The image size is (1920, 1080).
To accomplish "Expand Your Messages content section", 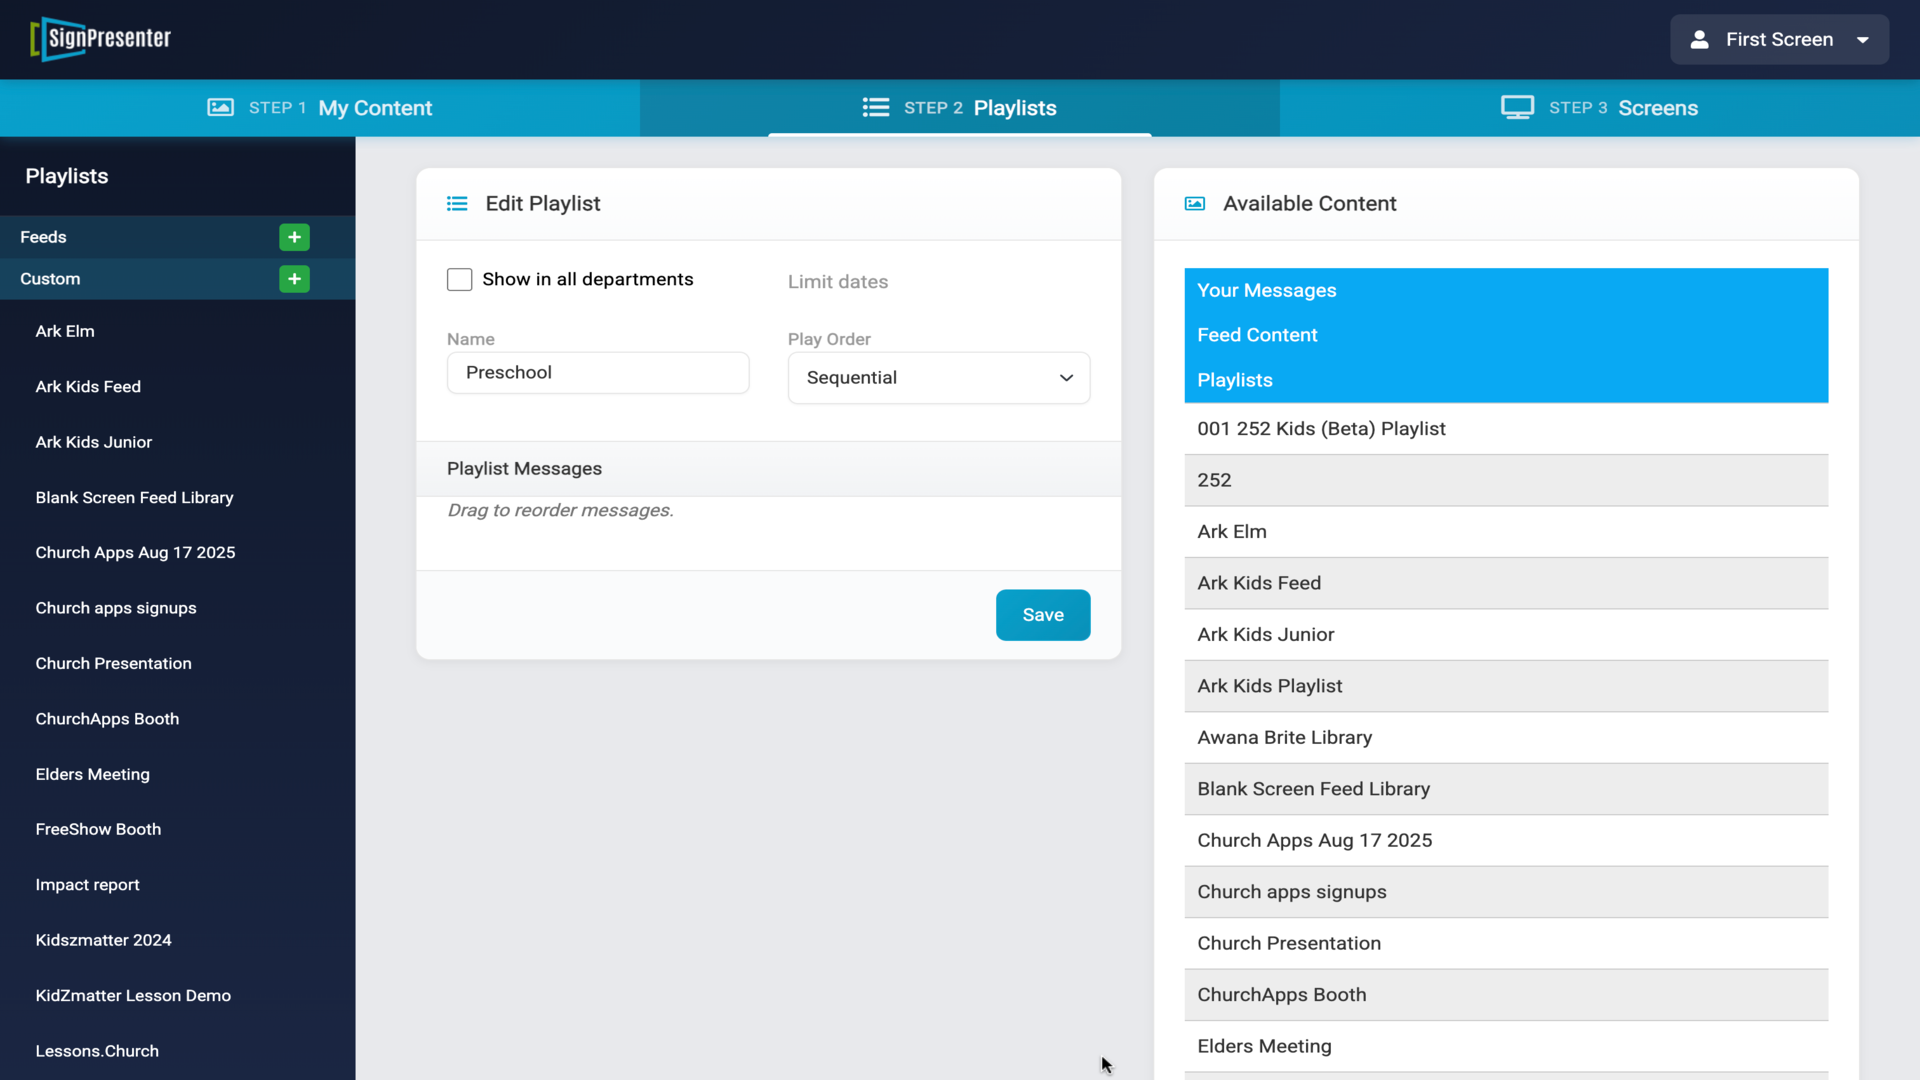I will (1266, 291).
